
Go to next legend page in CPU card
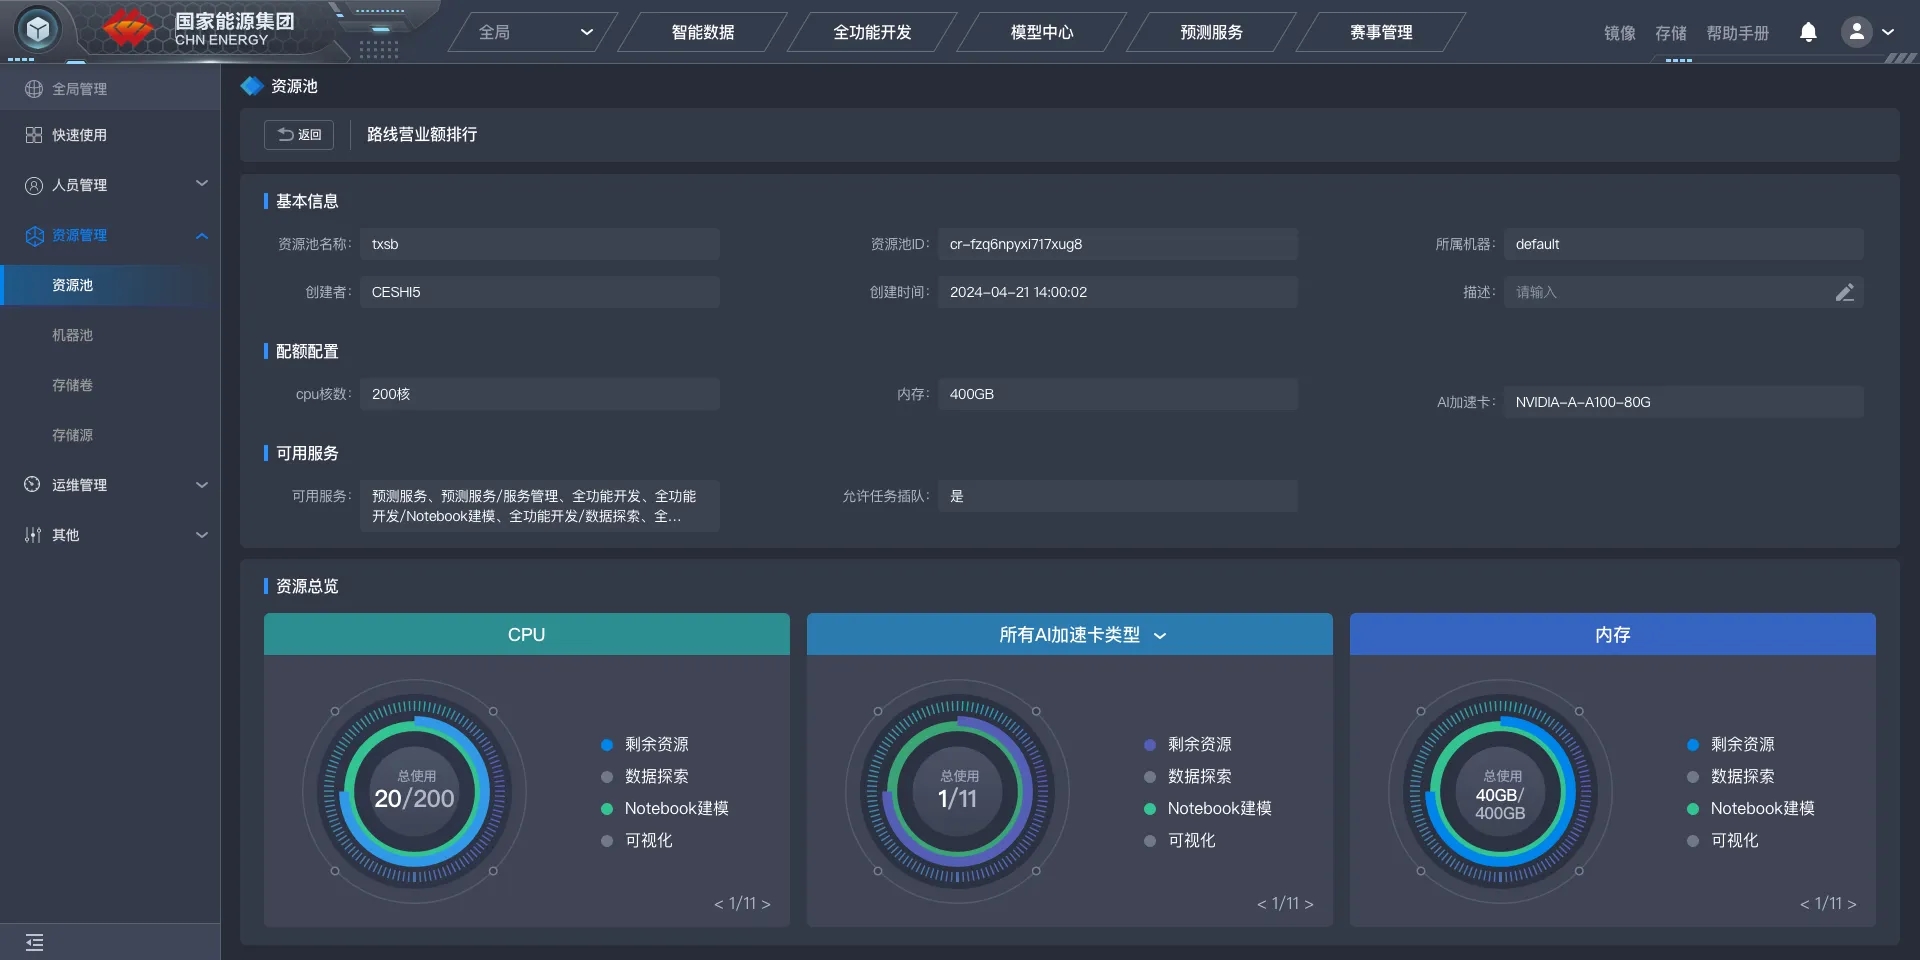(x=766, y=904)
